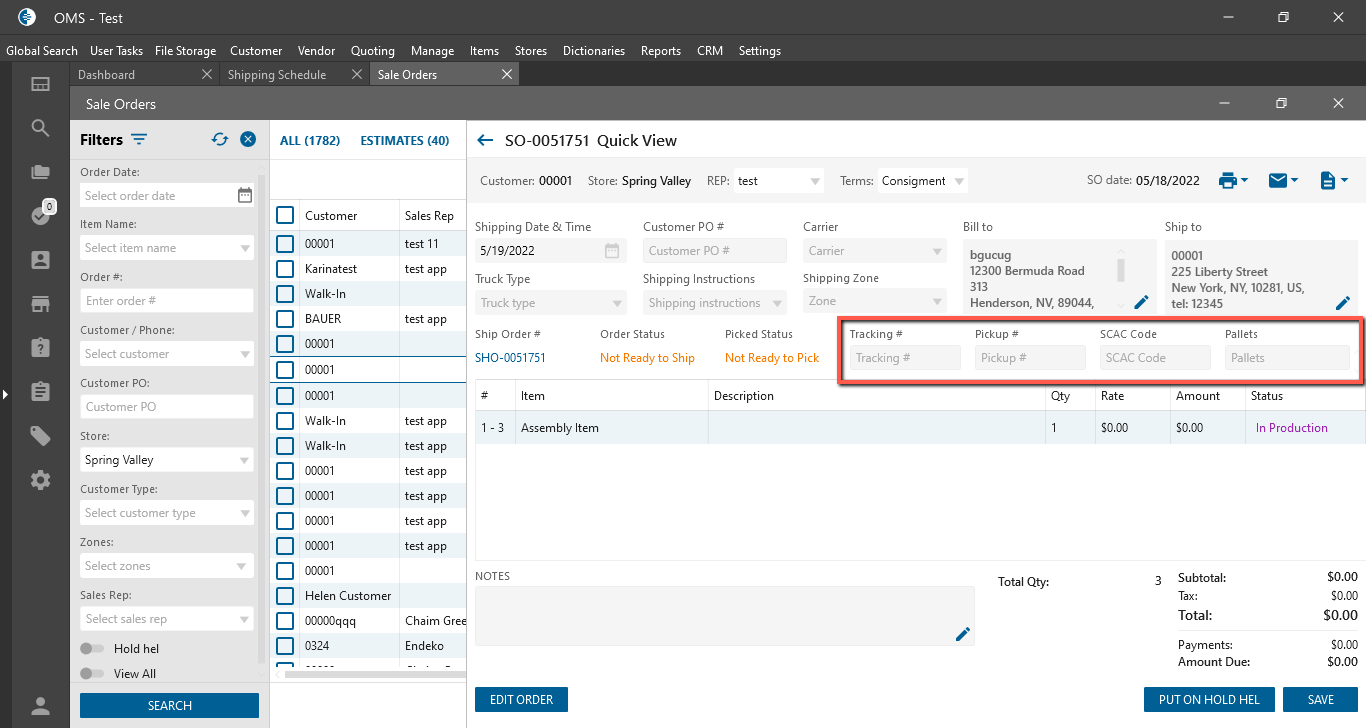Screen dimensions: 1366x728
Task: Check the box for Karinatest row
Action: click(285, 269)
